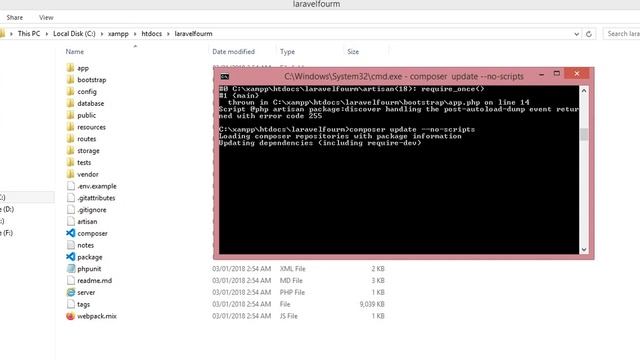Select the public folder icon
The height and width of the screenshot is (360, 640).
(x=70, y=115)
